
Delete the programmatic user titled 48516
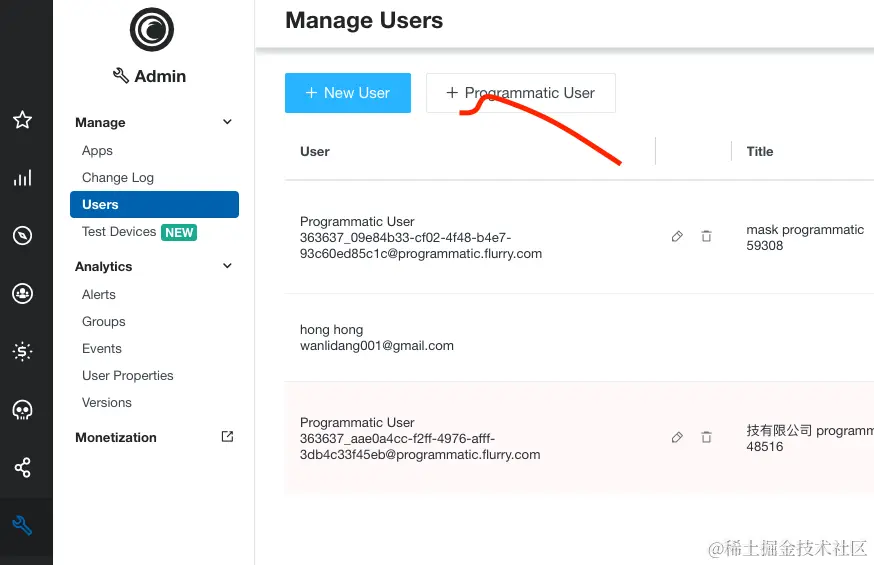pos(706,437)
